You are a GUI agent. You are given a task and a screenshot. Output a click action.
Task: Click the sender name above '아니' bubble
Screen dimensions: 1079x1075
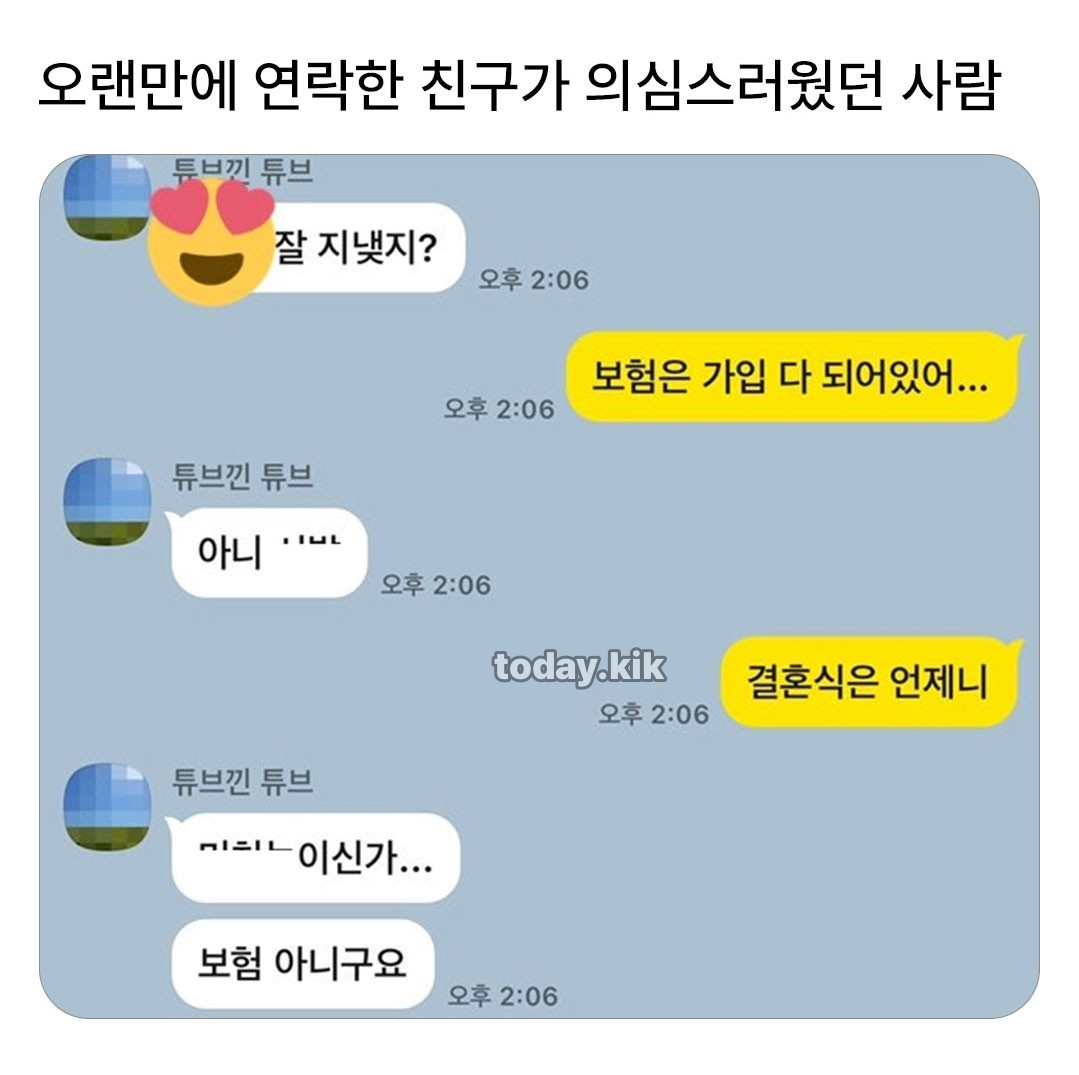pos(242,477)
